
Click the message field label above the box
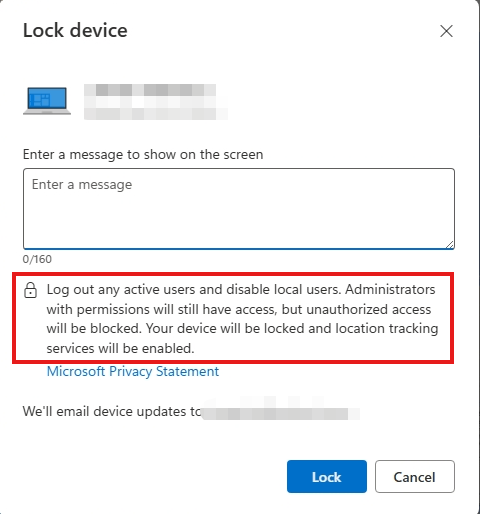(x=143, y=155)
